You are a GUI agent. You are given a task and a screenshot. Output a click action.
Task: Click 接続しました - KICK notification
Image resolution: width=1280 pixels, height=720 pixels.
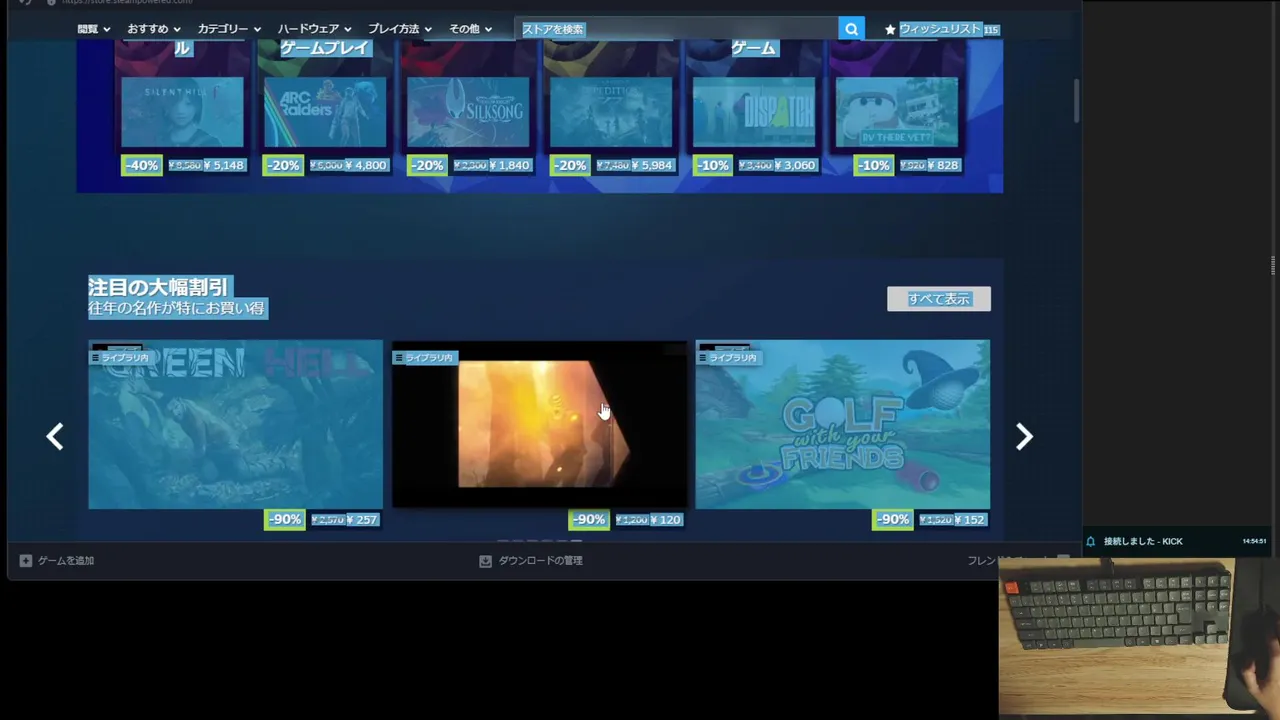point(1143,541)
